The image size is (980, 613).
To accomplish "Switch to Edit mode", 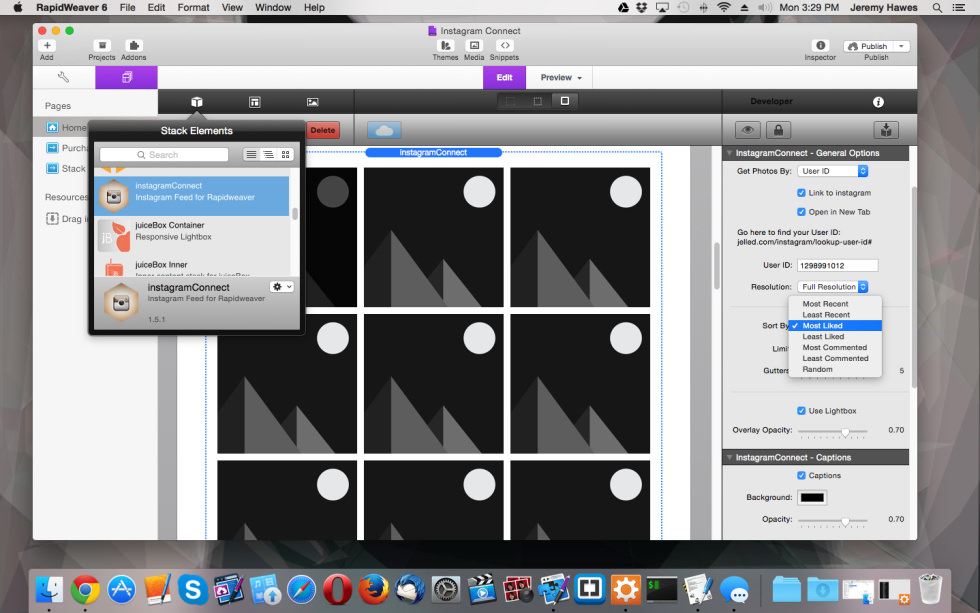I will 504,77.
